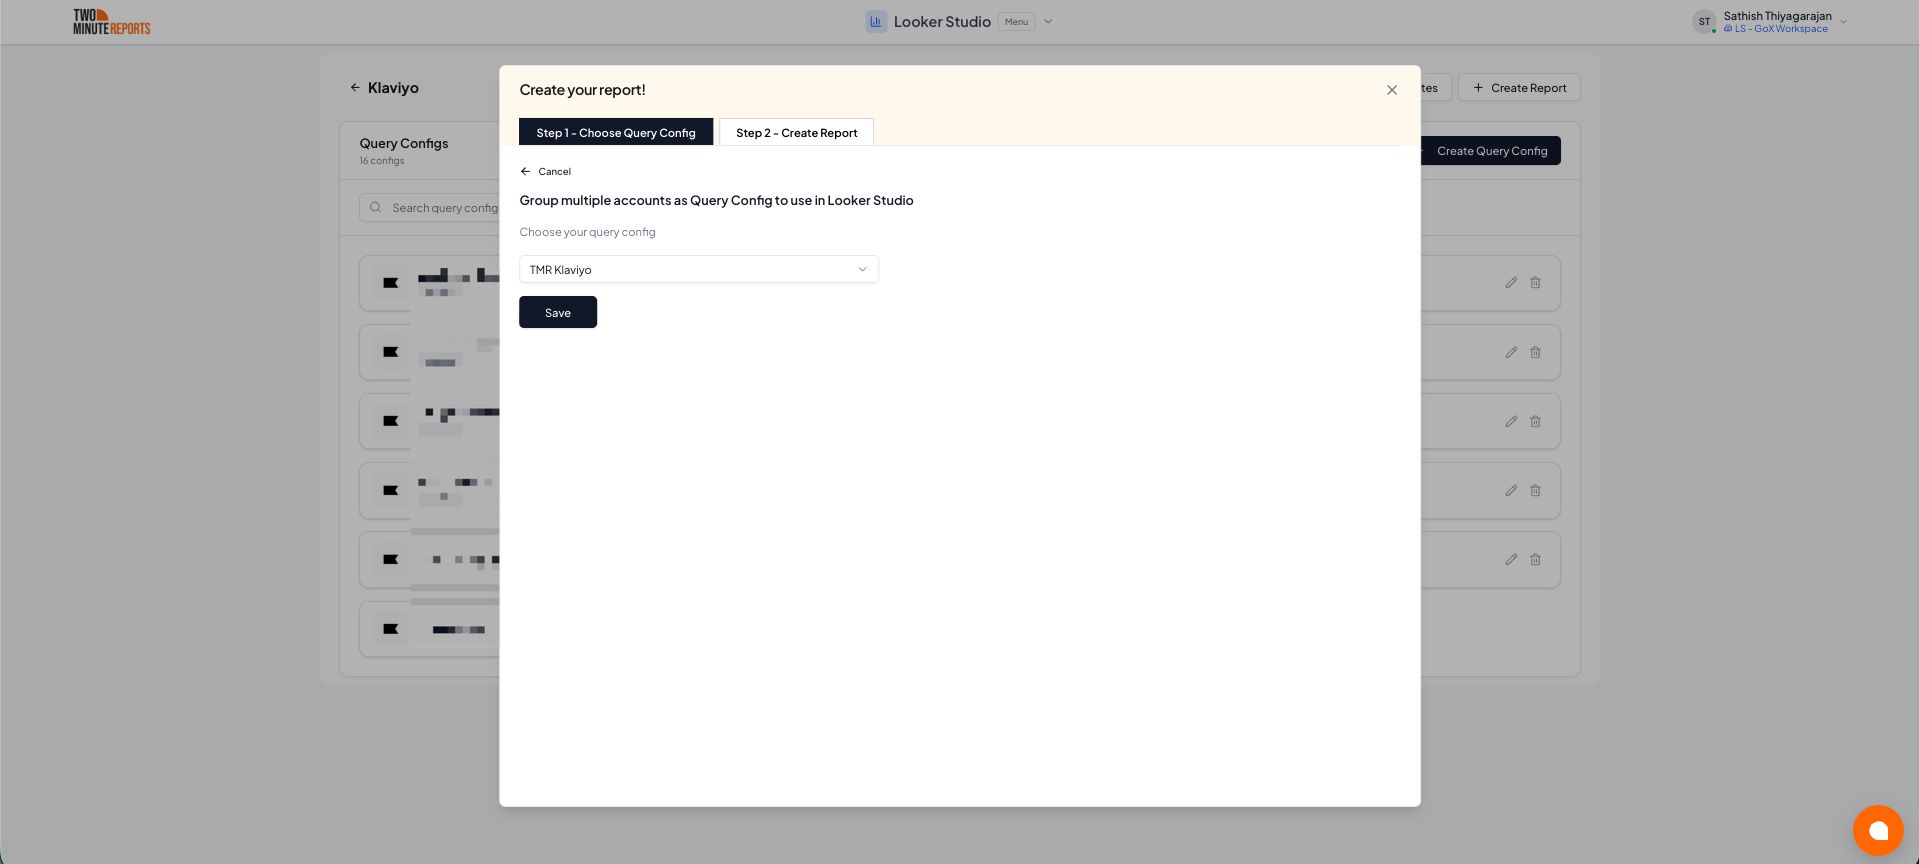This screenshot has height=864, width=1919.
Task: Delete the first query config row
Action: [x=1535, y=283]
